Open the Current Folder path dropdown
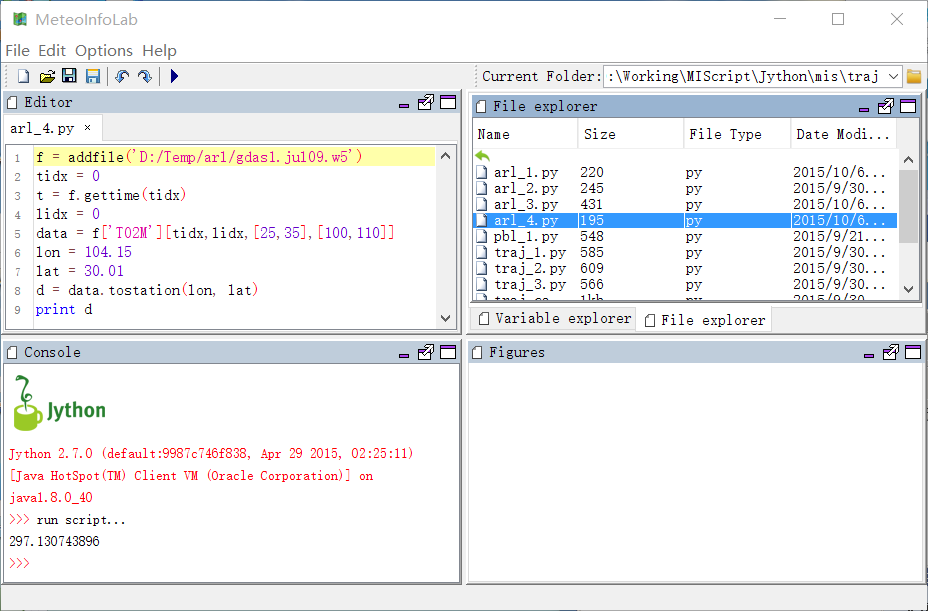 point(893,76)
